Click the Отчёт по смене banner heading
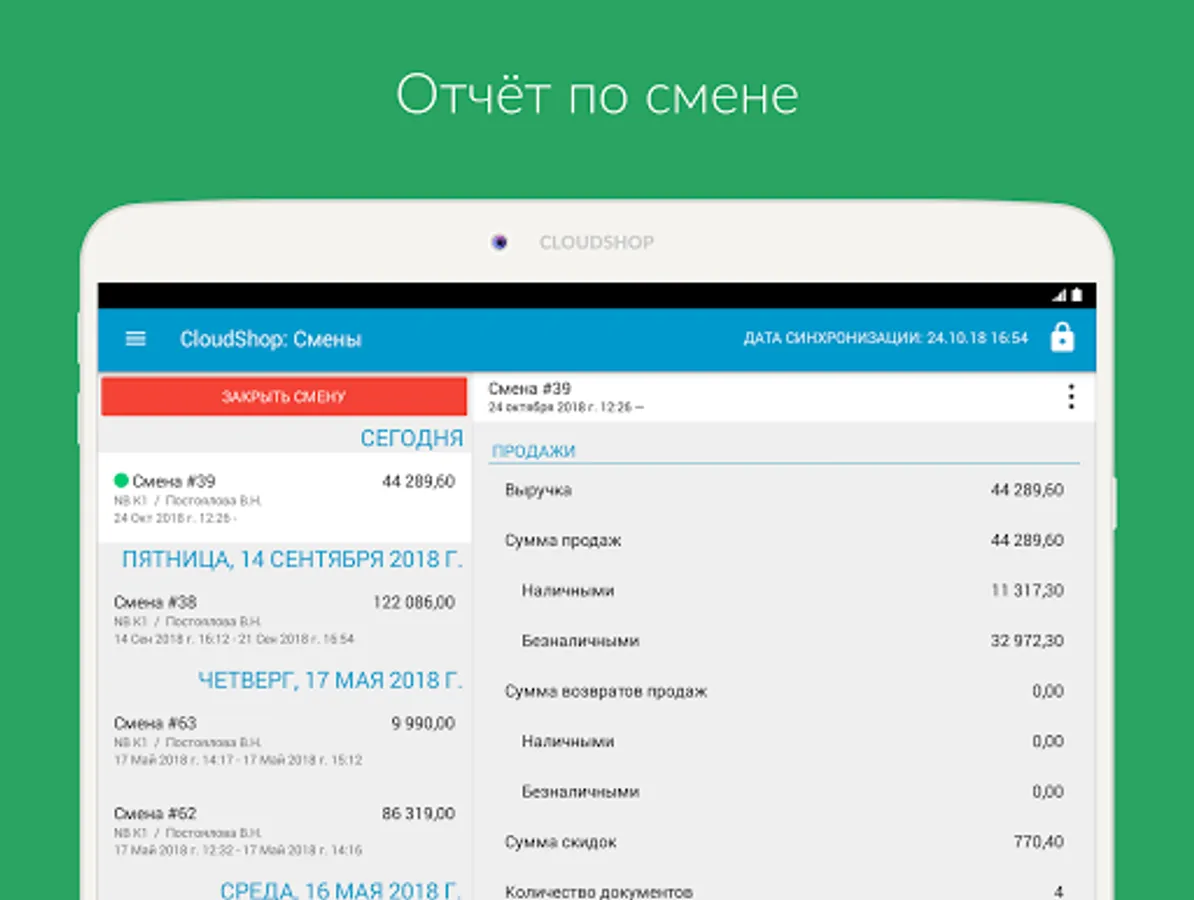Screen dimensions: 1194x900 [x=597, y=95]
